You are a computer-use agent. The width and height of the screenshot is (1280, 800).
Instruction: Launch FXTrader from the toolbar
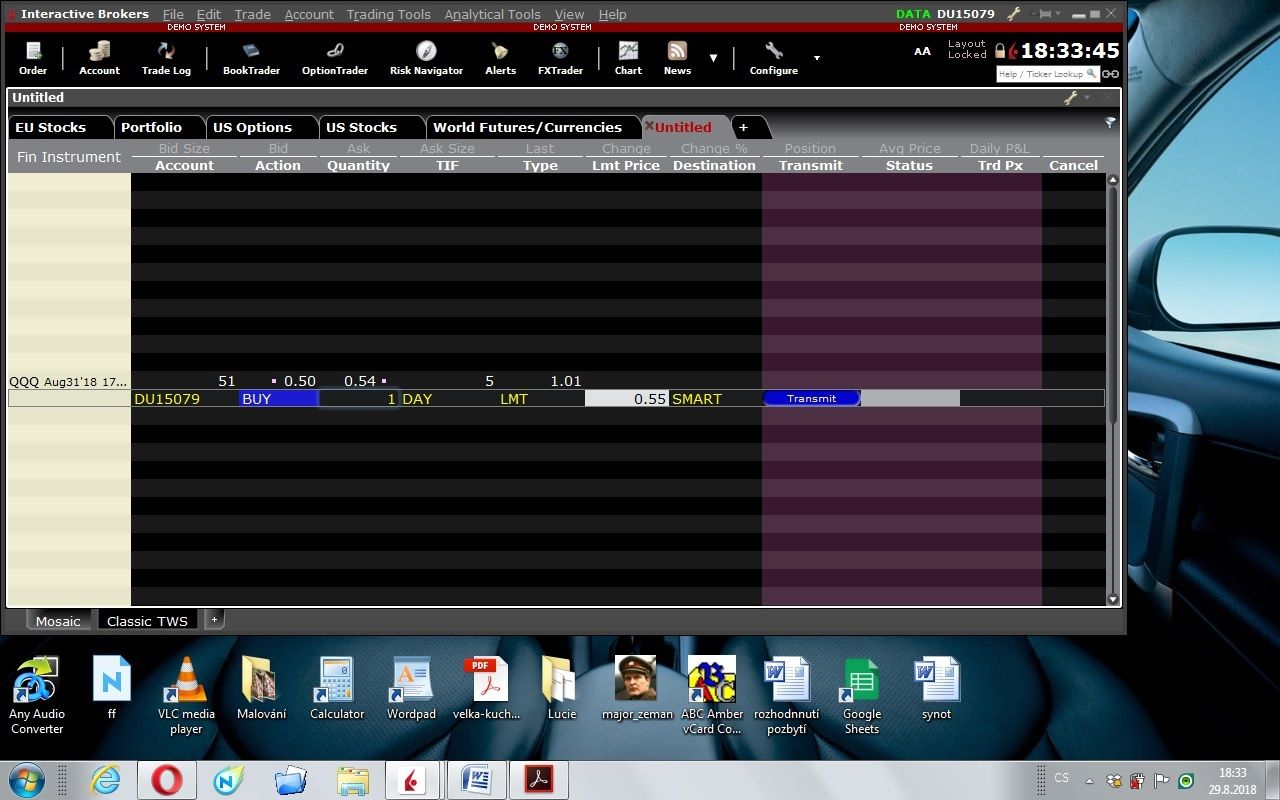tap(560, 58)
